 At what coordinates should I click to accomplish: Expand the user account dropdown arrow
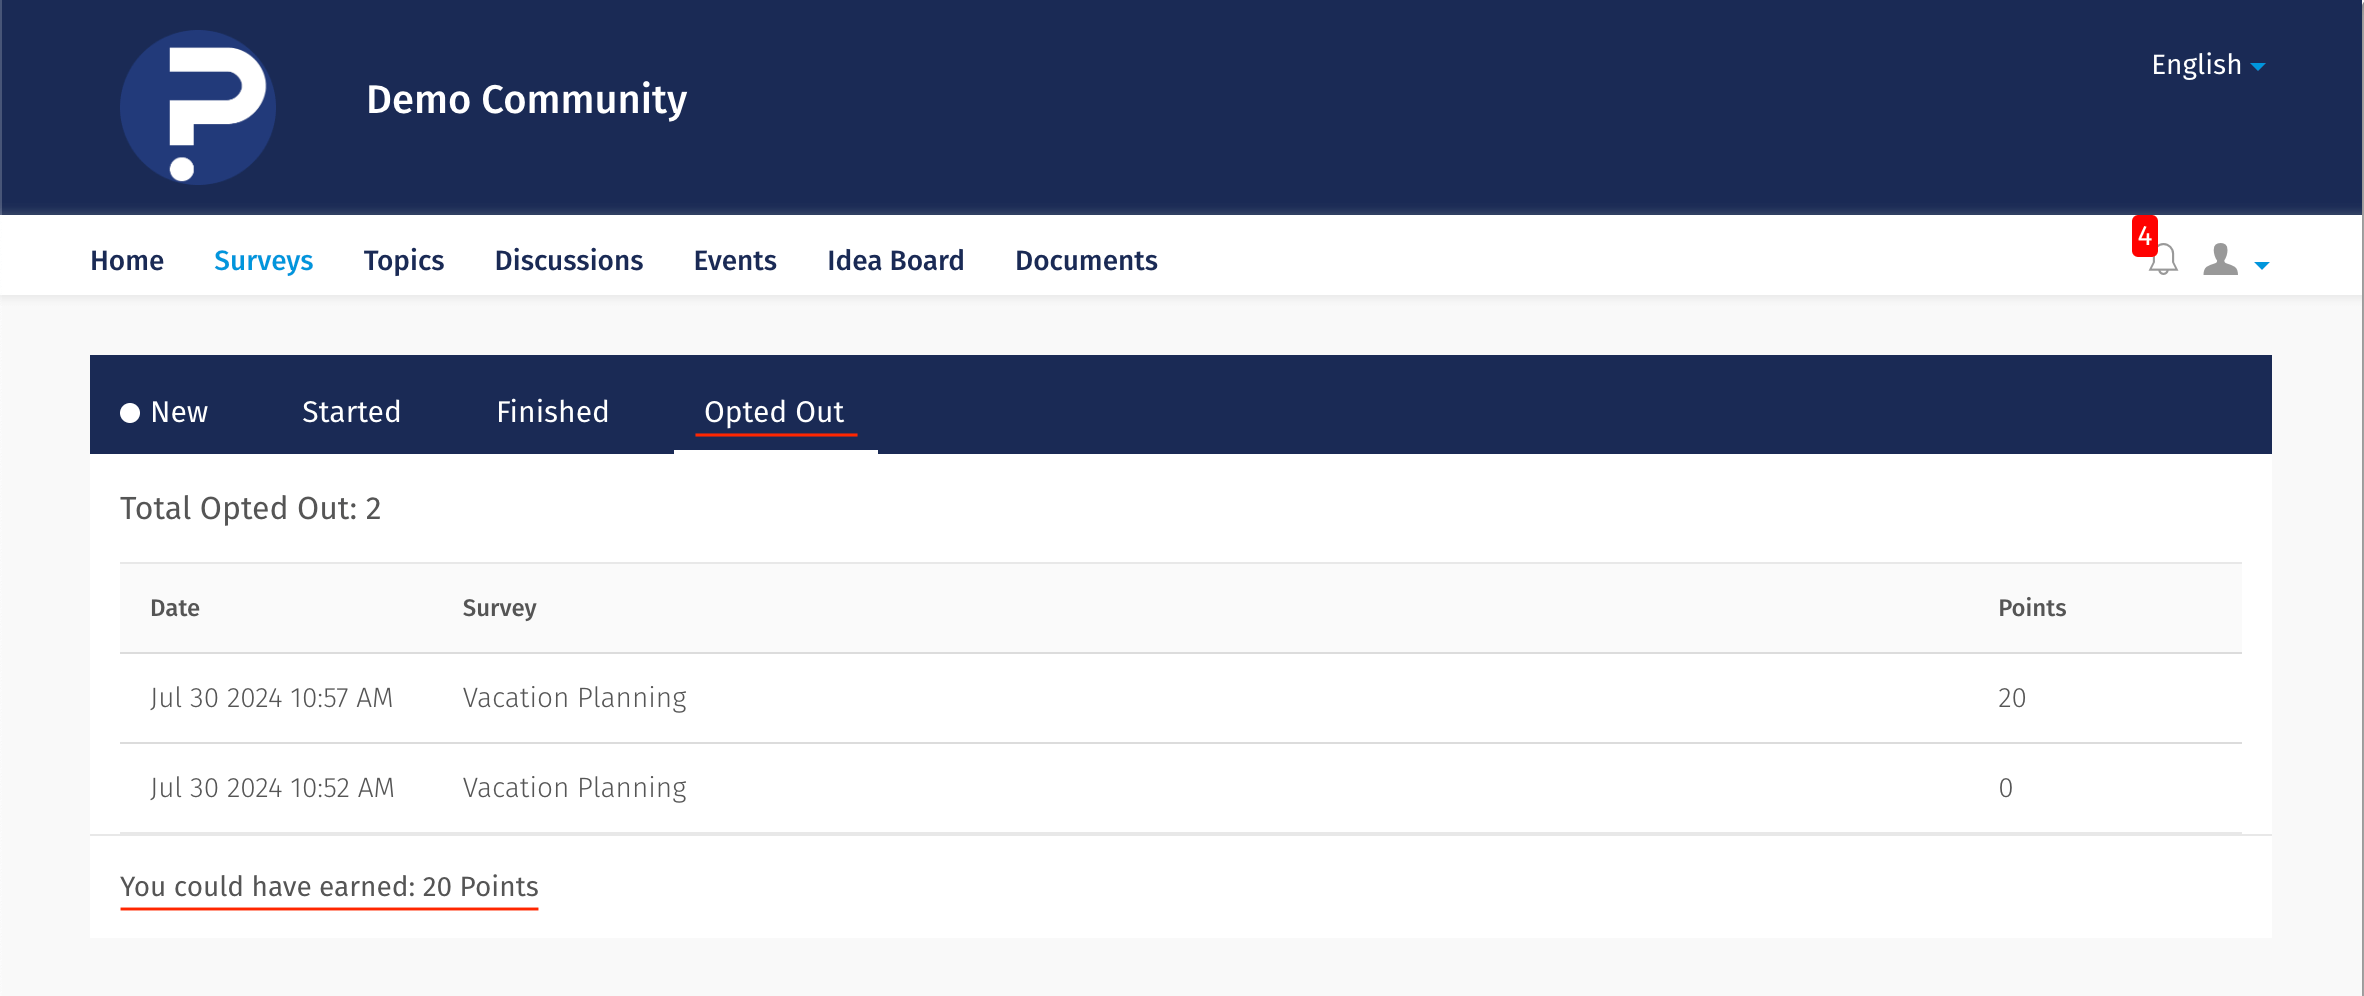coord(2262,265)
